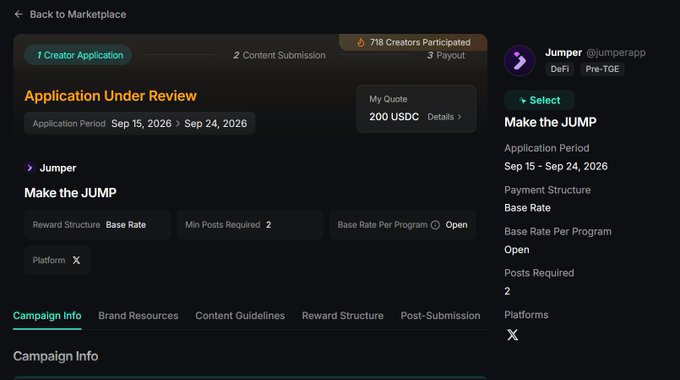The height and width of the screenshot is (380, 680).
Task: Switch to Campaign Info tab
Action: pos(47,316)
